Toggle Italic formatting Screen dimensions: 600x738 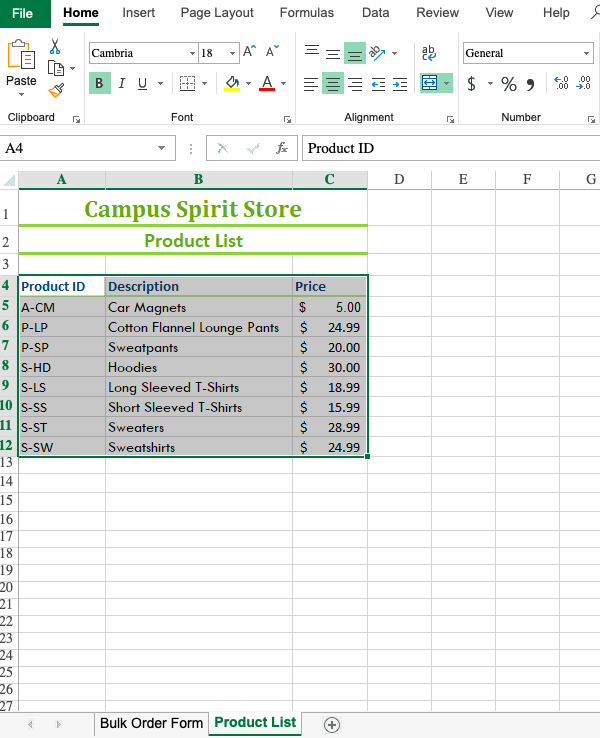(x=122, y=83)
